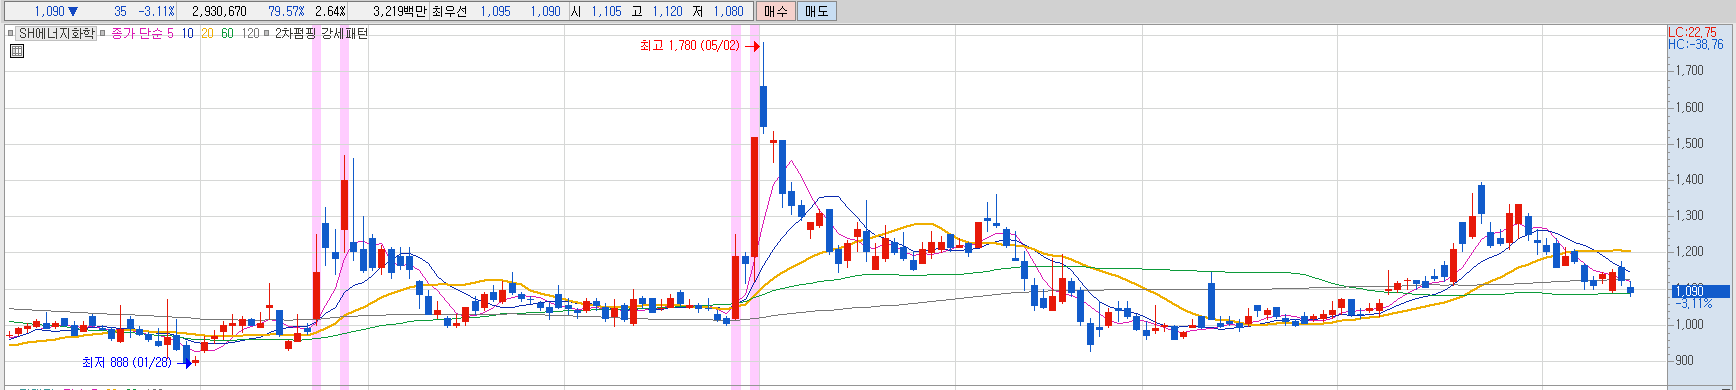Viewport: 1736px width, 390px height.
Task: Select the 5-day moving average label
Action: [x=170, y=33]
